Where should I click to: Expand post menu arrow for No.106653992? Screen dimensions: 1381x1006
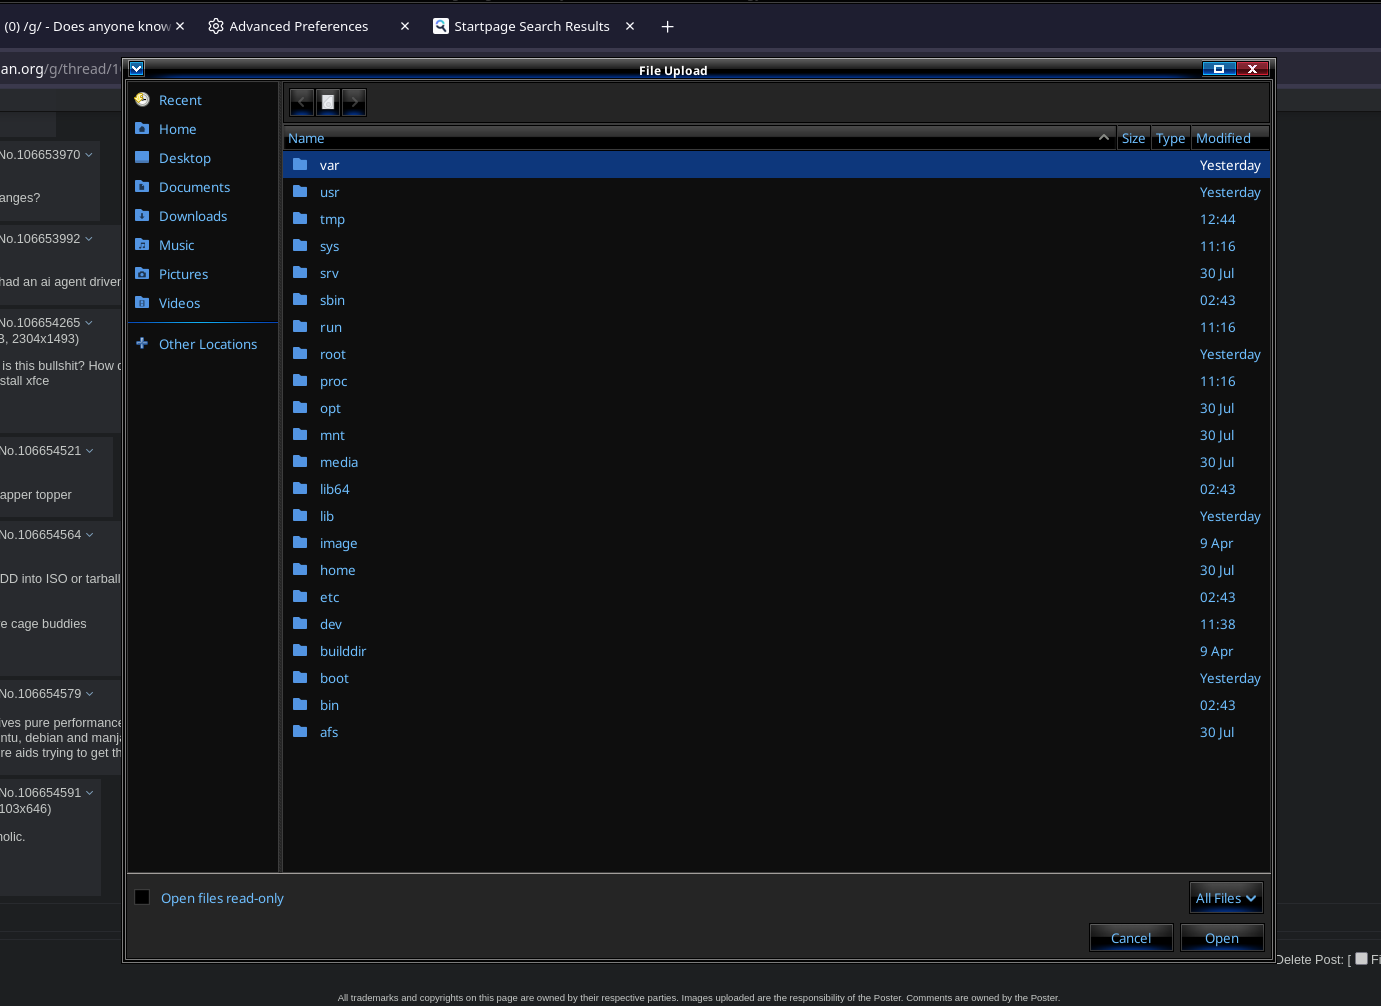[x=89, y=239]
